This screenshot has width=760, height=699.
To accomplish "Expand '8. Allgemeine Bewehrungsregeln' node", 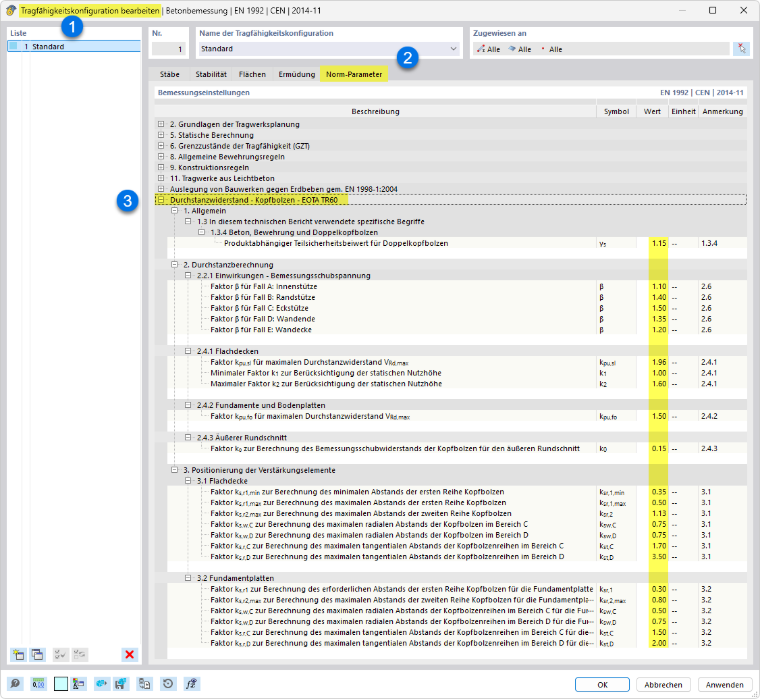I will pyautogui.click(x=161, y=157).
